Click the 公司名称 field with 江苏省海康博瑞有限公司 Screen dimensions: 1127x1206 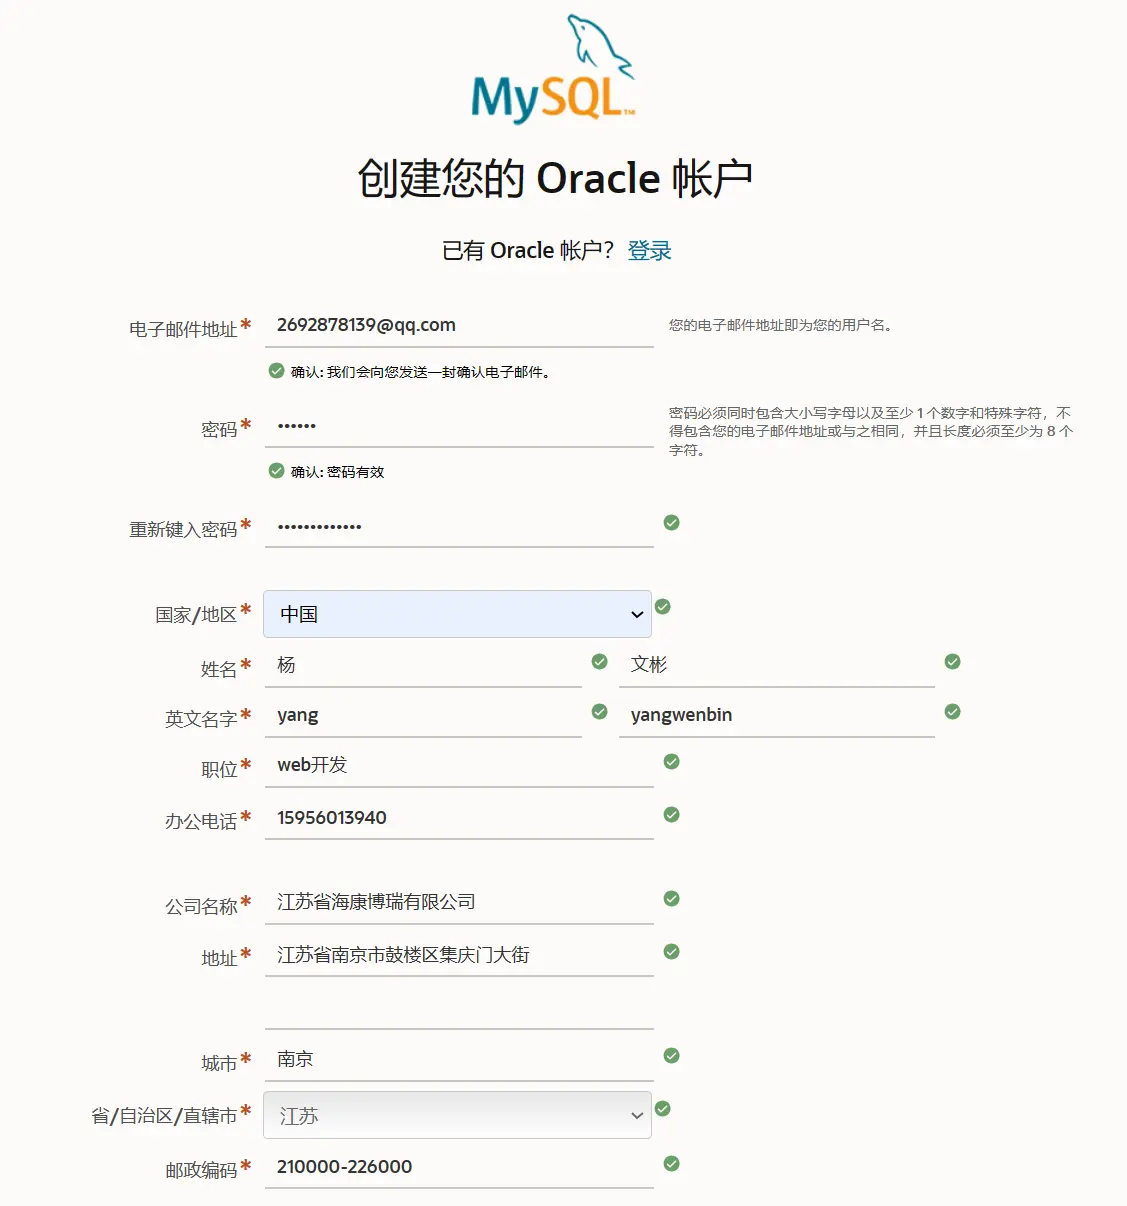[459, 902]
